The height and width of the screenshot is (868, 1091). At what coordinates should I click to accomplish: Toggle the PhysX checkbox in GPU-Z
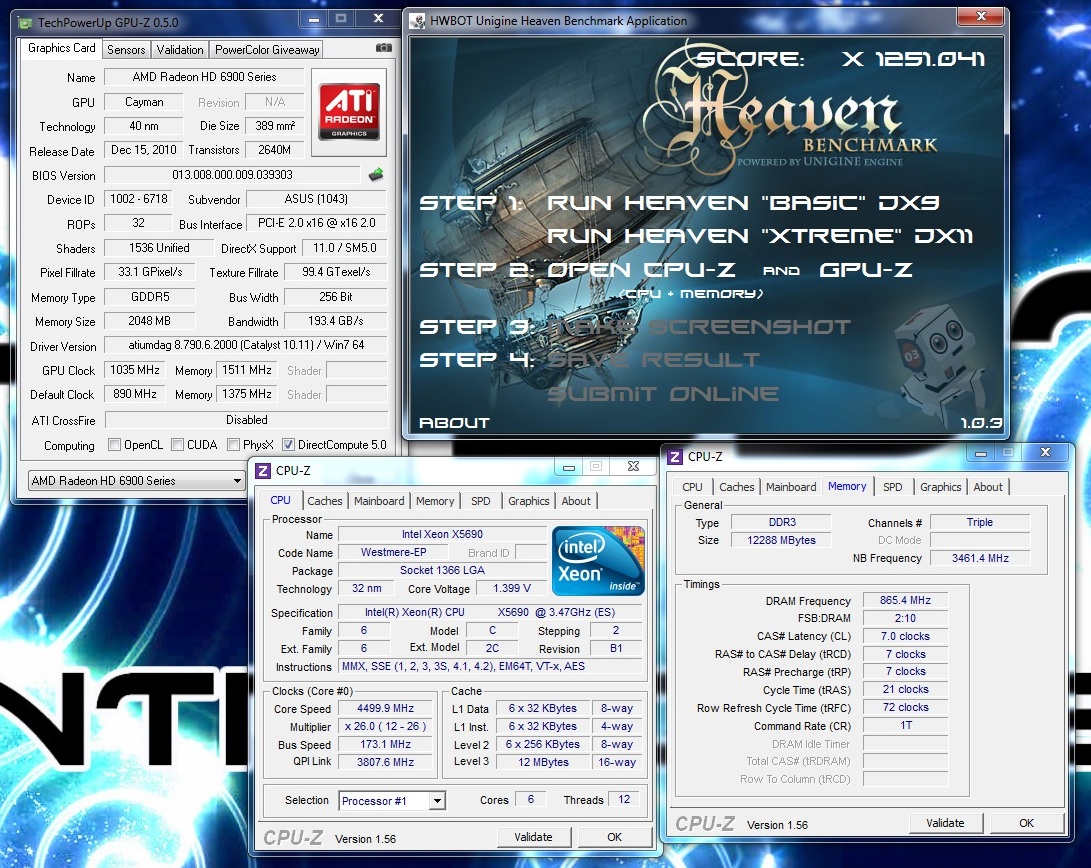coord(234,444)
